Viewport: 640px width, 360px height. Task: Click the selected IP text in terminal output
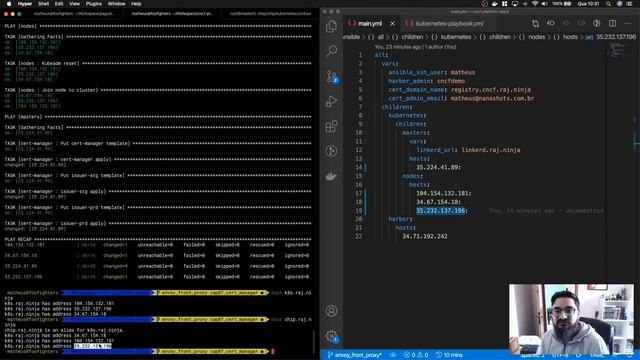[x=93, y=346]
